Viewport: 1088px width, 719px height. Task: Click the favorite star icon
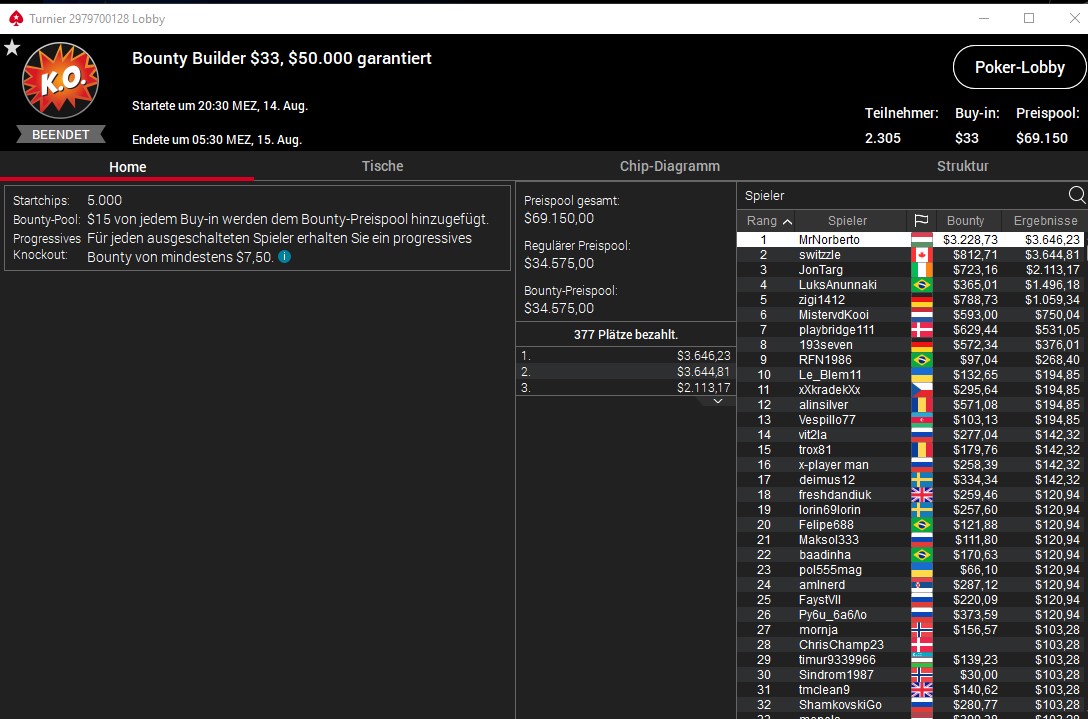(12, 48)
